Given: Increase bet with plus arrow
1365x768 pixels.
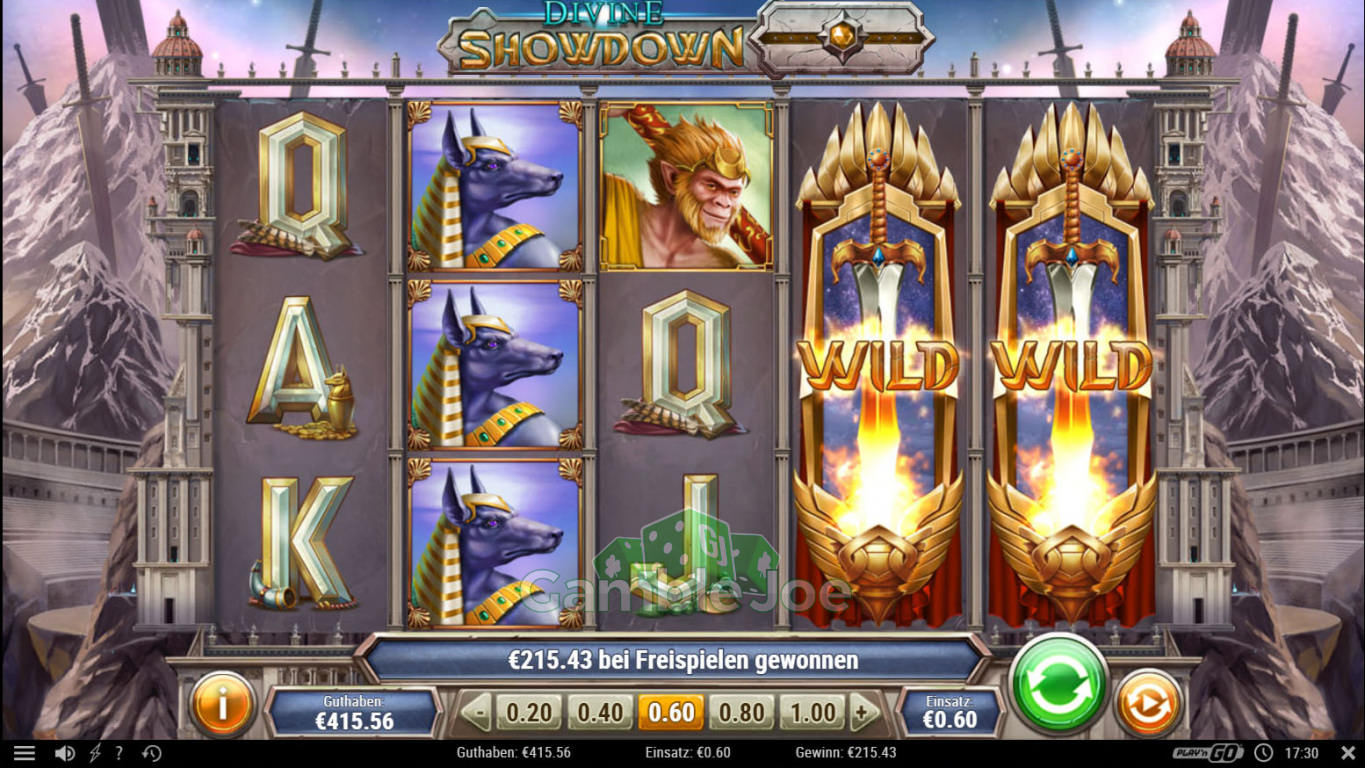Looking at the screenshot, I should click(862, 713).
